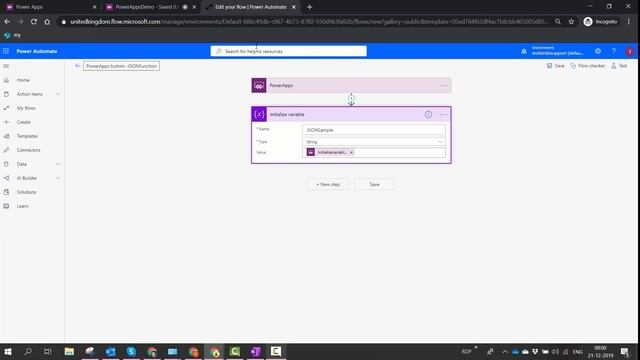This screenshot has height=360, width=640.
Task: Go to browser home page
Action: point(47,22)
